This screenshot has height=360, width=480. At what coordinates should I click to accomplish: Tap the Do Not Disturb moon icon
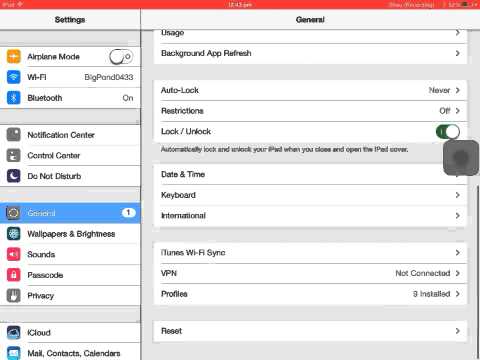[x=14, y=176]
